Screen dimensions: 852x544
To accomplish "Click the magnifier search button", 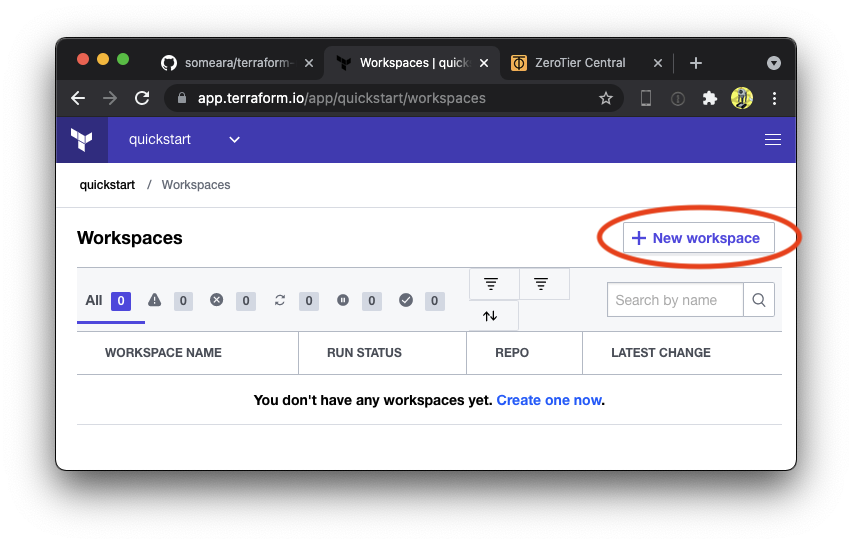I will coord(759,299).
